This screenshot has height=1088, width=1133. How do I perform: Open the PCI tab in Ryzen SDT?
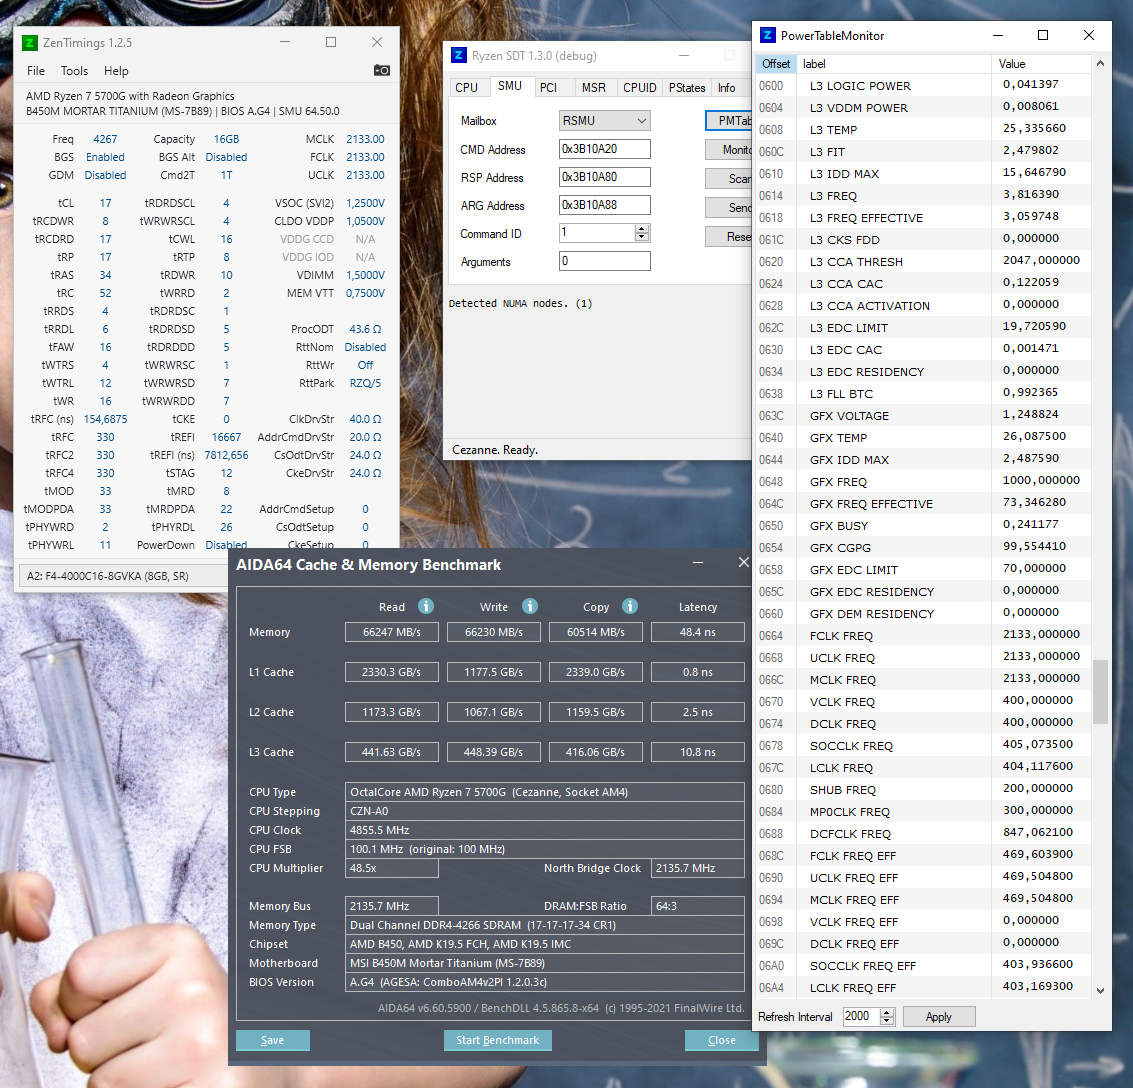548,87
